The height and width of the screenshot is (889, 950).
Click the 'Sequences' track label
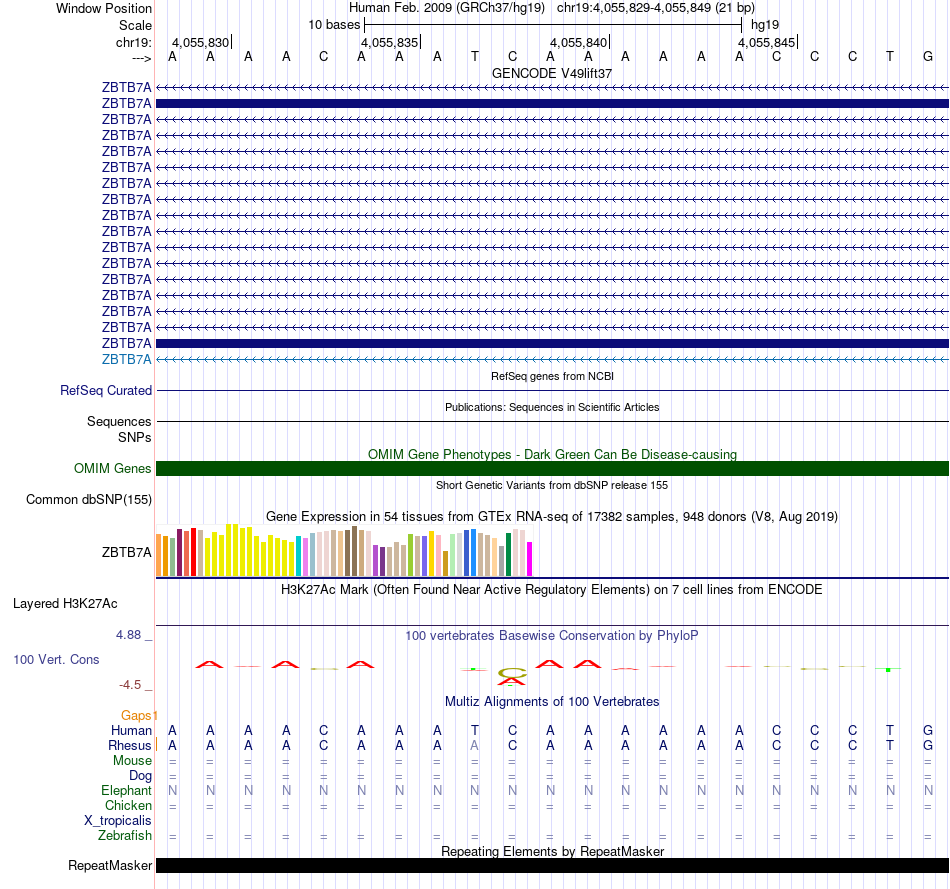point(119,421)
